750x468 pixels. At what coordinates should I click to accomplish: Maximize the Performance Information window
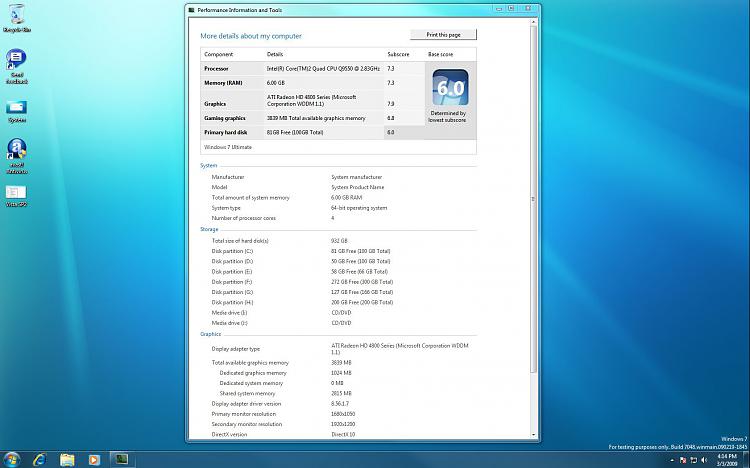click(x=511, y=9)
